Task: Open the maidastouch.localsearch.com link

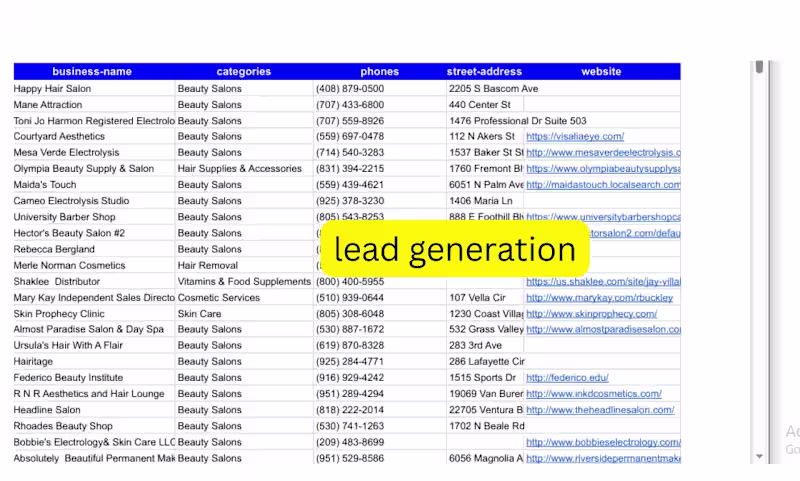Action: click(603, 185)
